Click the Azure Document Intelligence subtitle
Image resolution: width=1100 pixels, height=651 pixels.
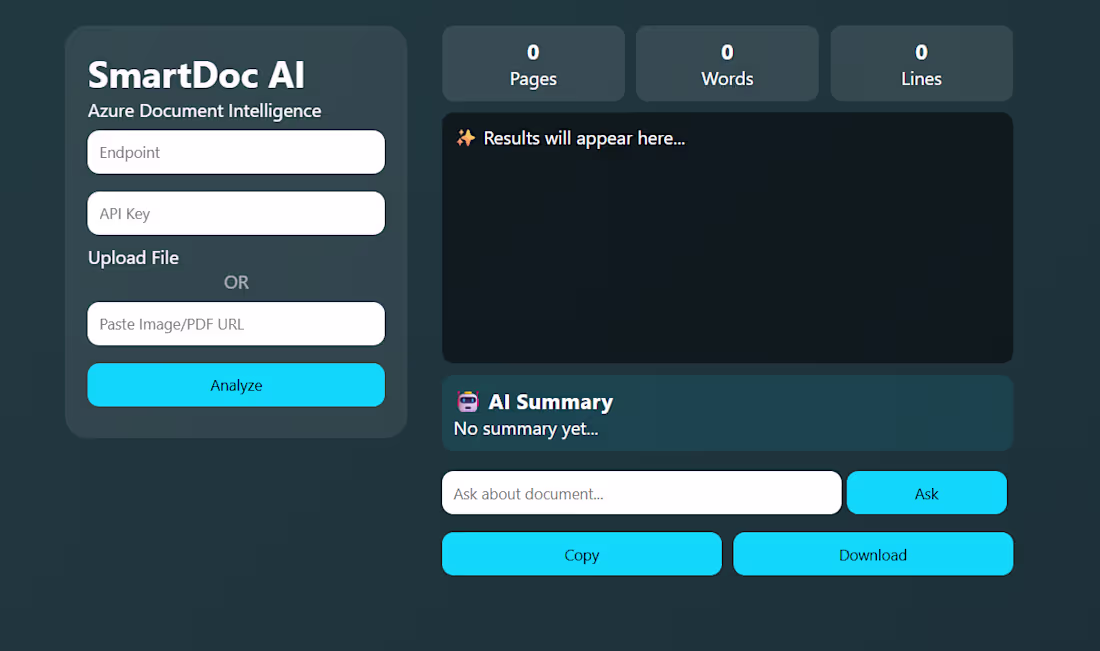[204, 111]
